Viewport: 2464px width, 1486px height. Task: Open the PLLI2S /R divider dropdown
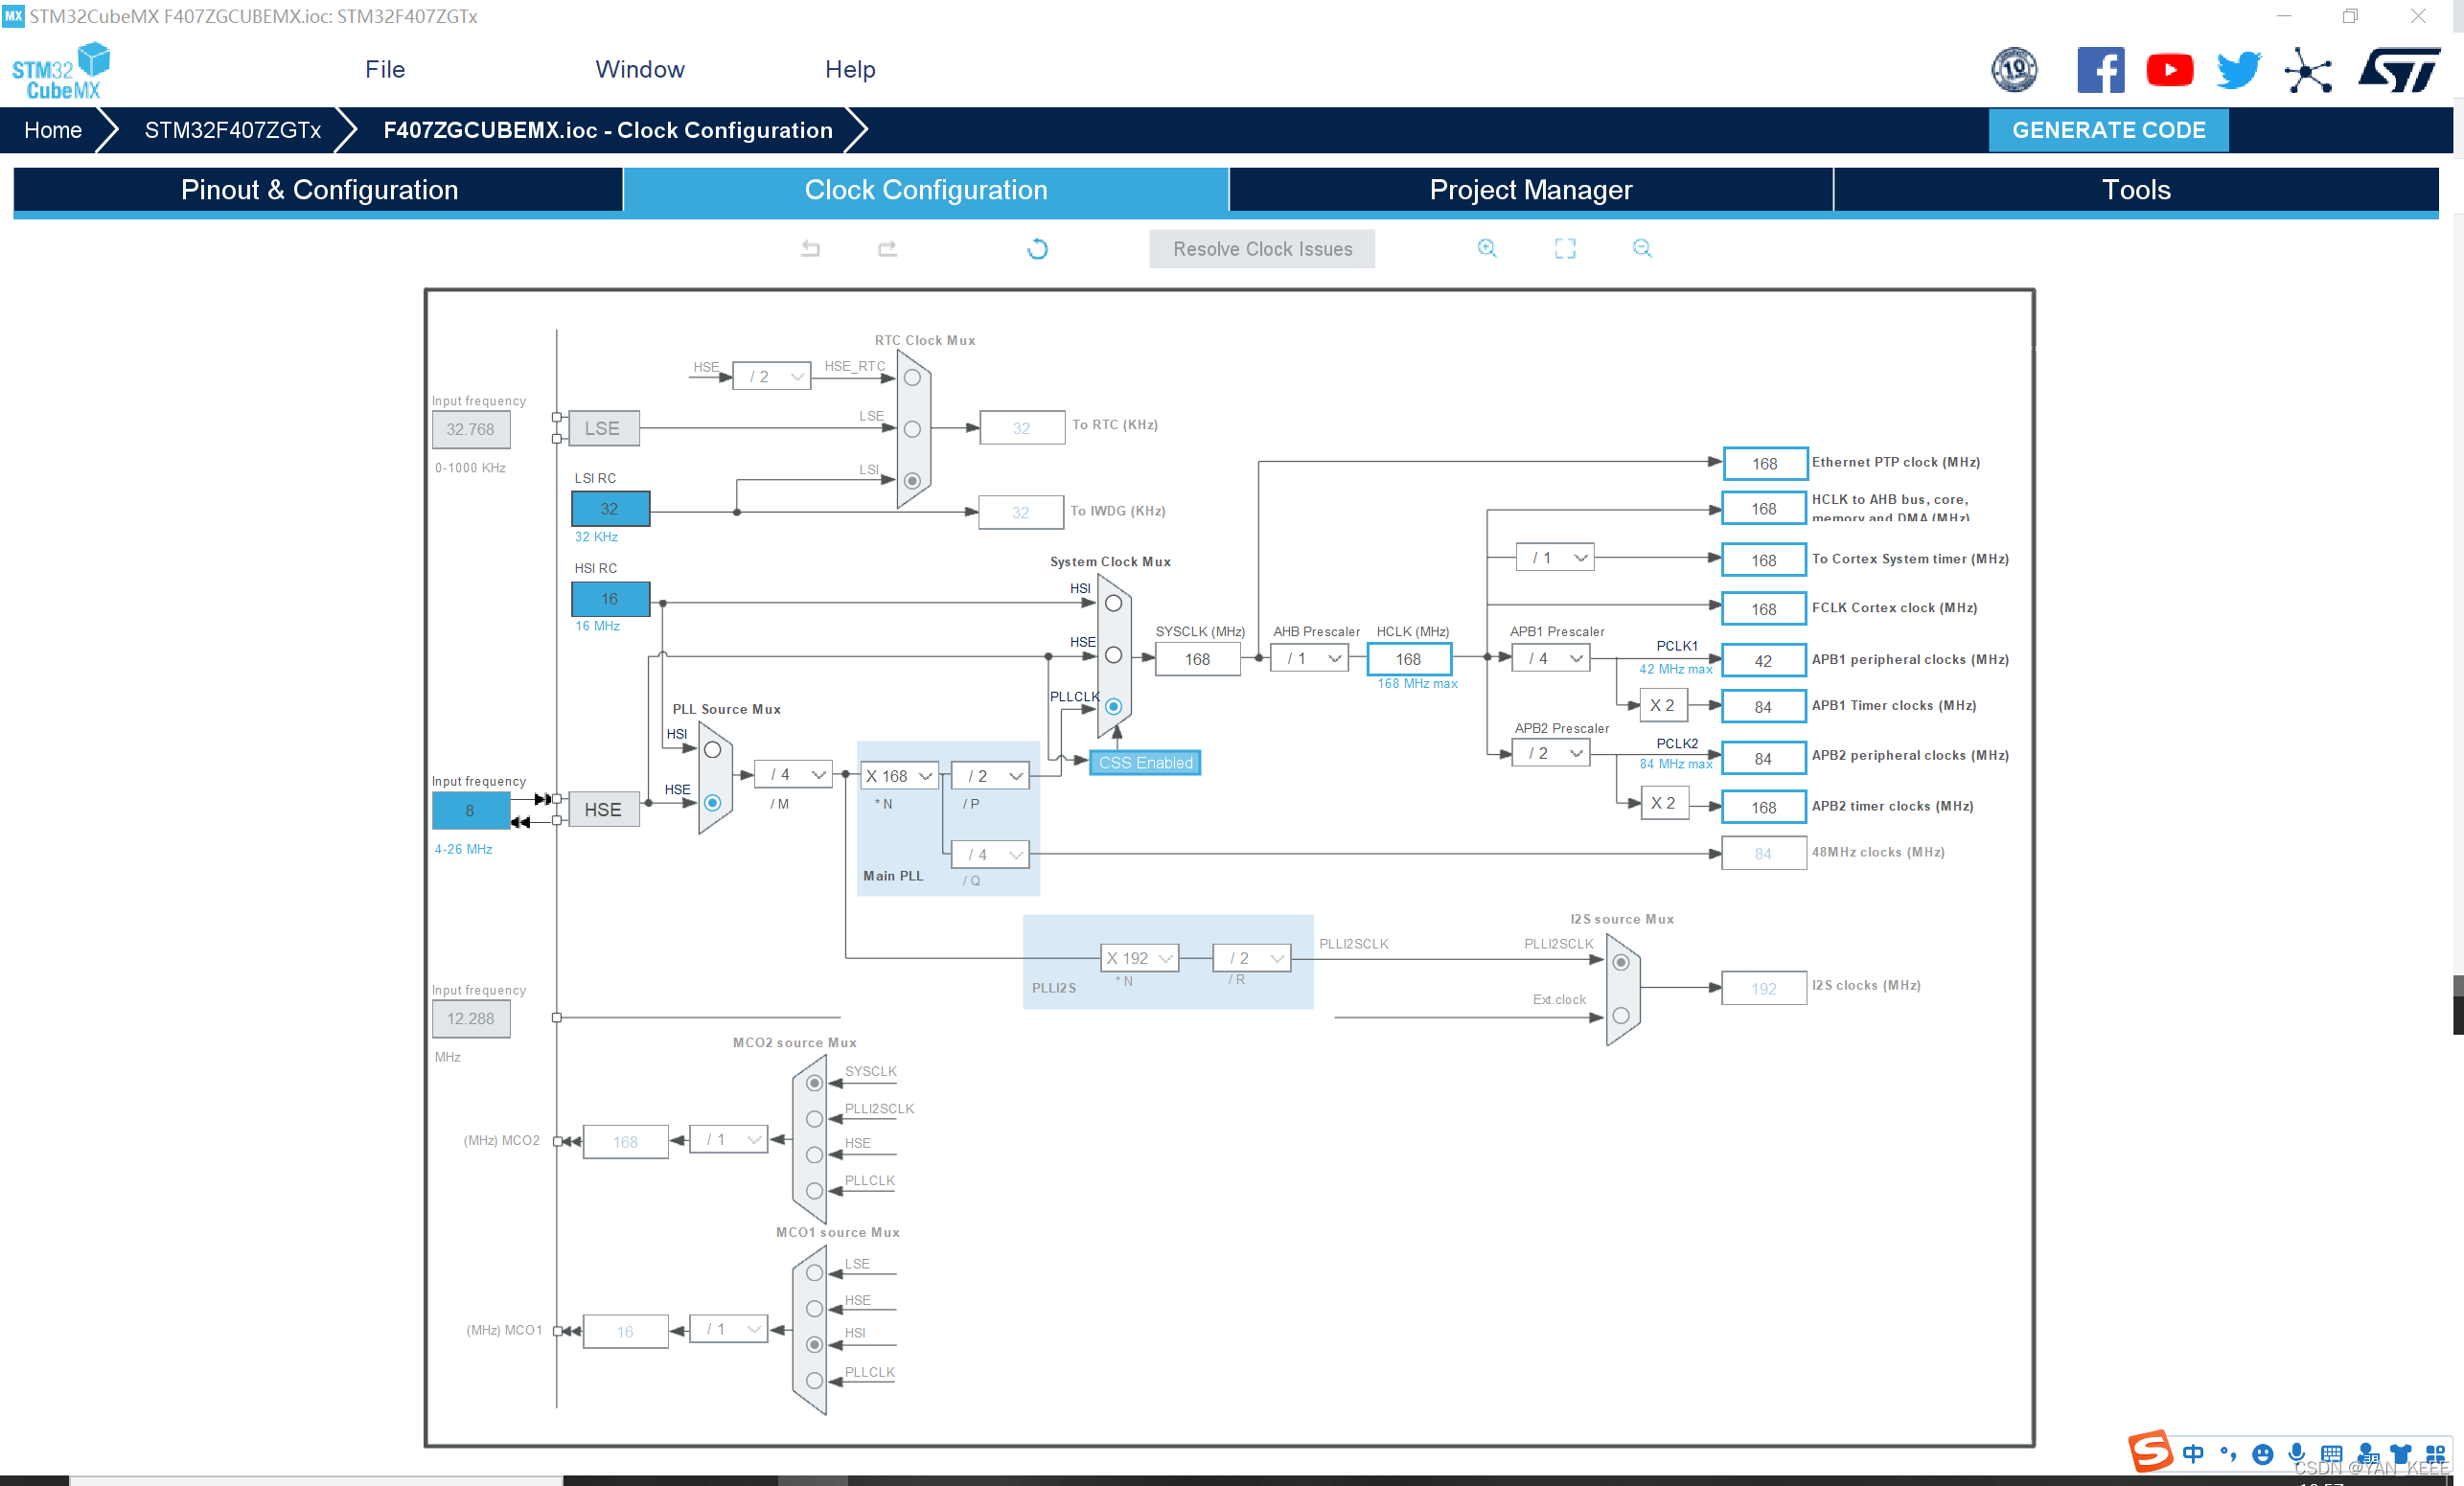coord(1252,958)
